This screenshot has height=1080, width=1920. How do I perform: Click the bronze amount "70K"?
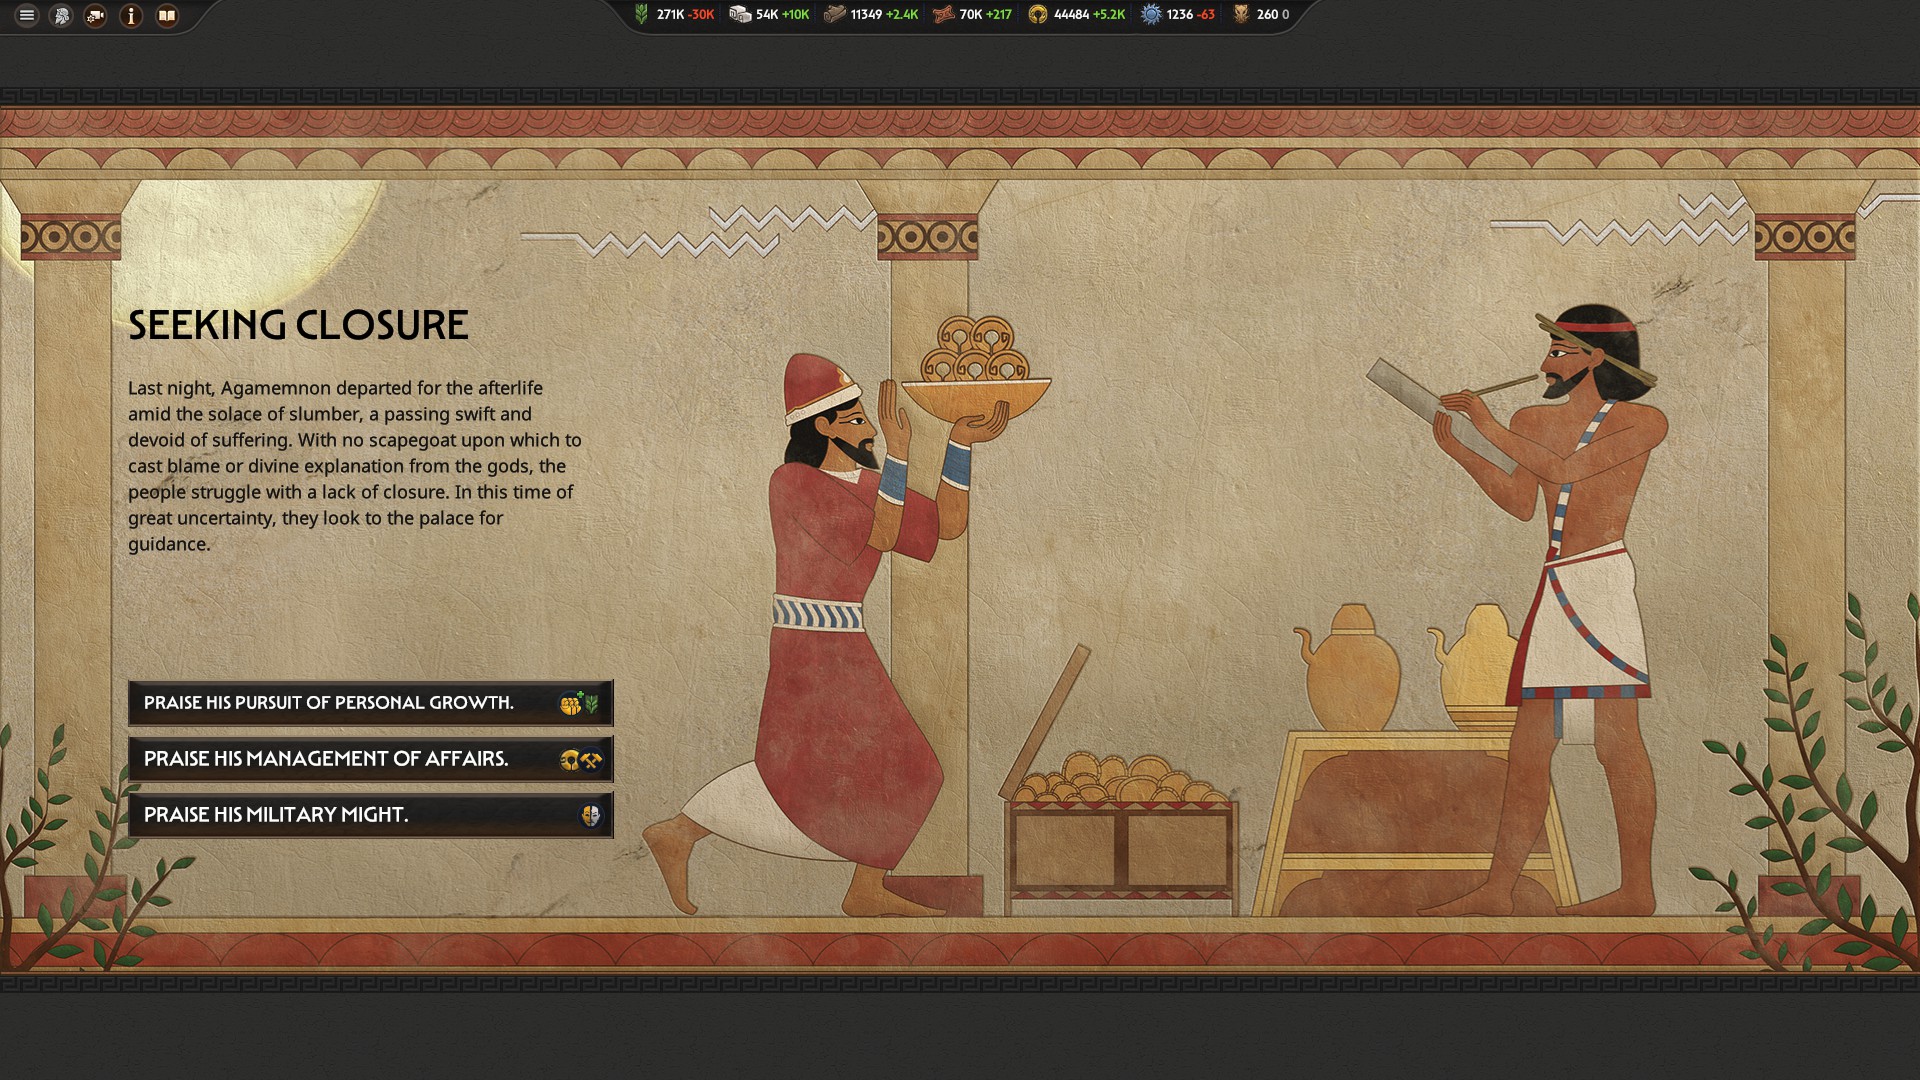(971, 15)
